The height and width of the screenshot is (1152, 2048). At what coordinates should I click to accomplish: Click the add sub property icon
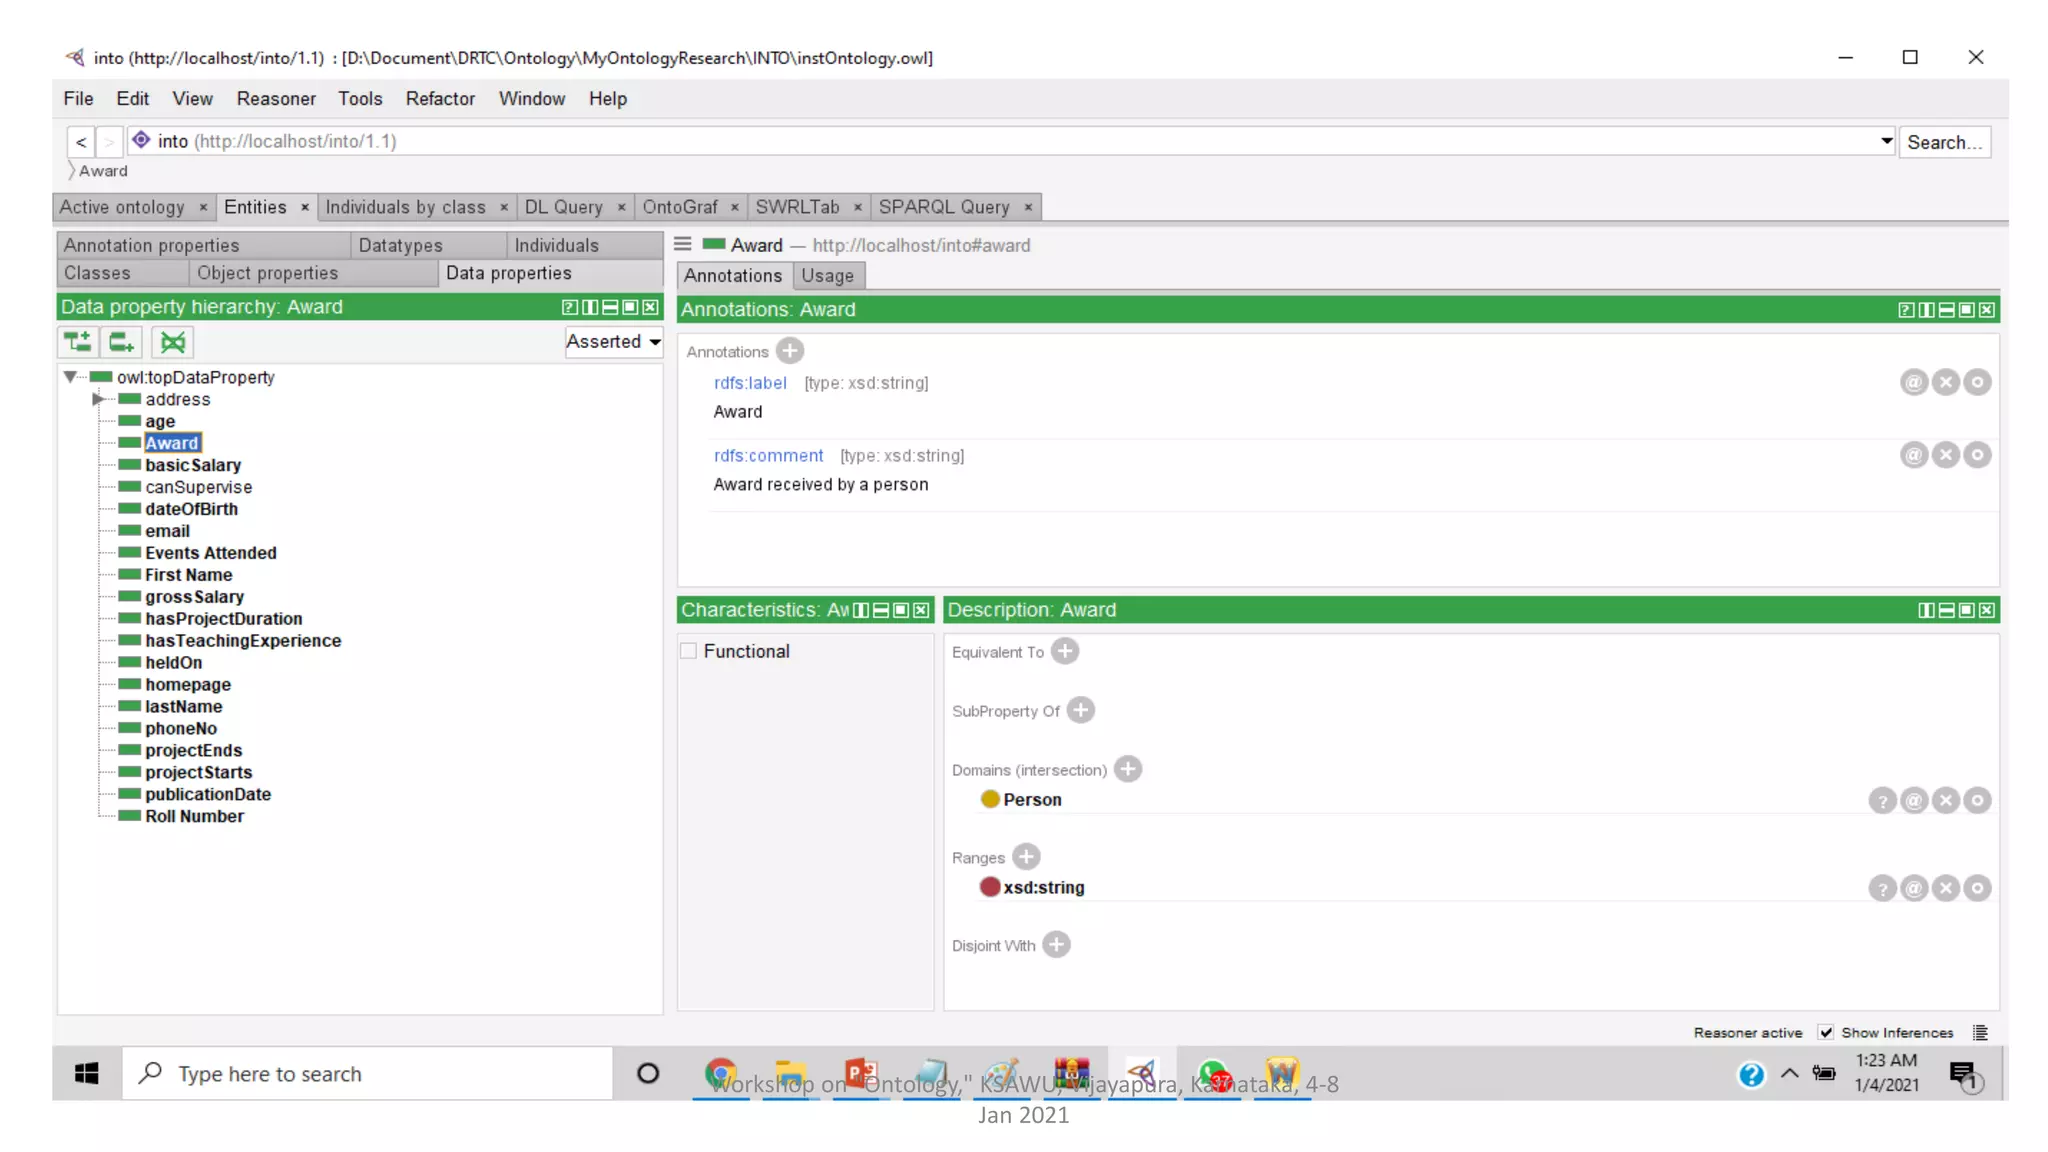77,342
